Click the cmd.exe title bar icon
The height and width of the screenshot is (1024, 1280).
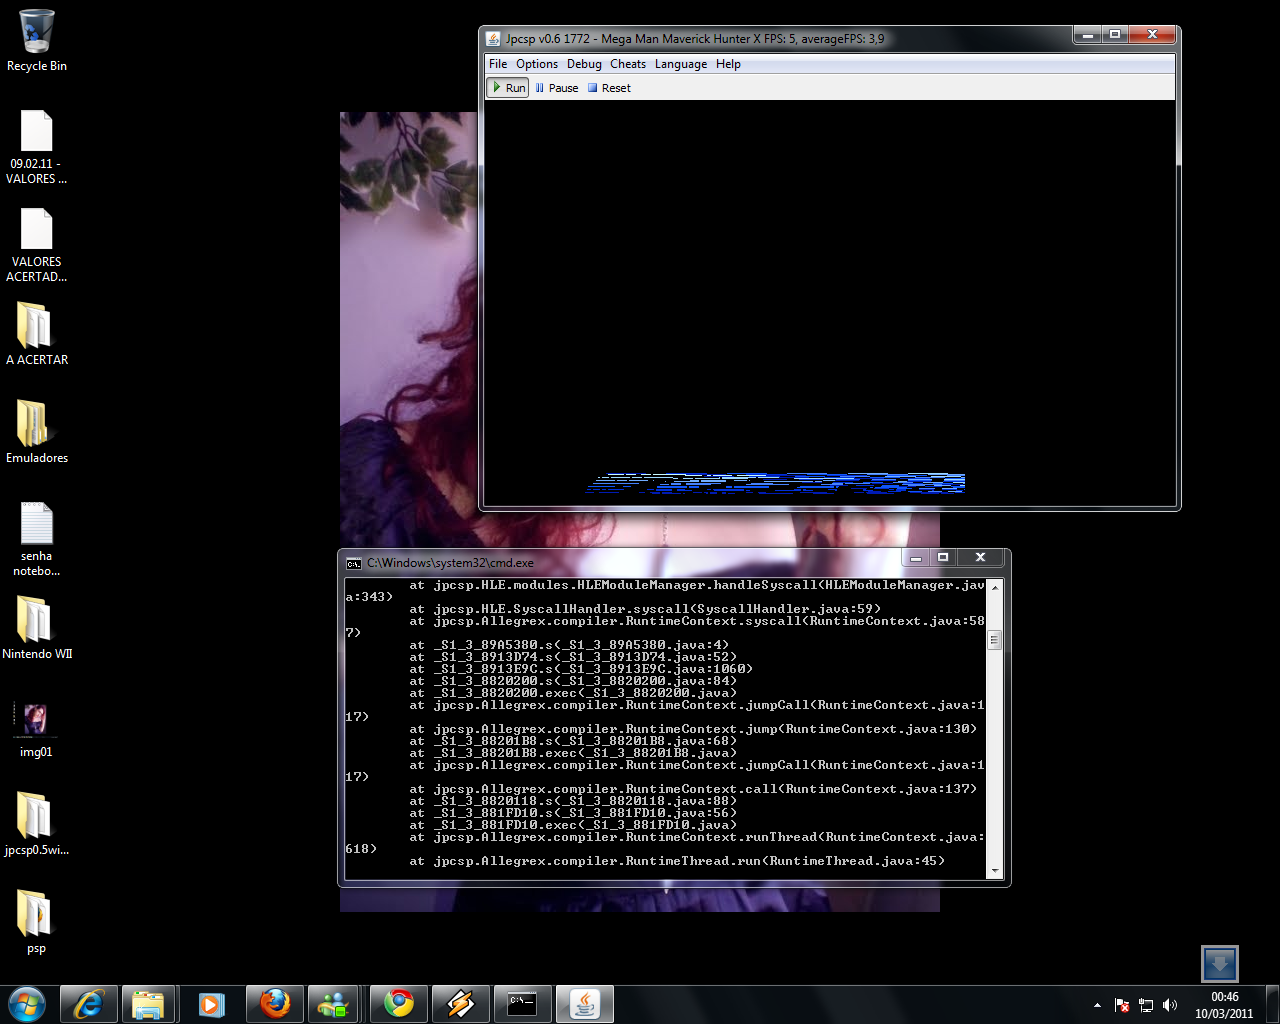tap(353, 563)
